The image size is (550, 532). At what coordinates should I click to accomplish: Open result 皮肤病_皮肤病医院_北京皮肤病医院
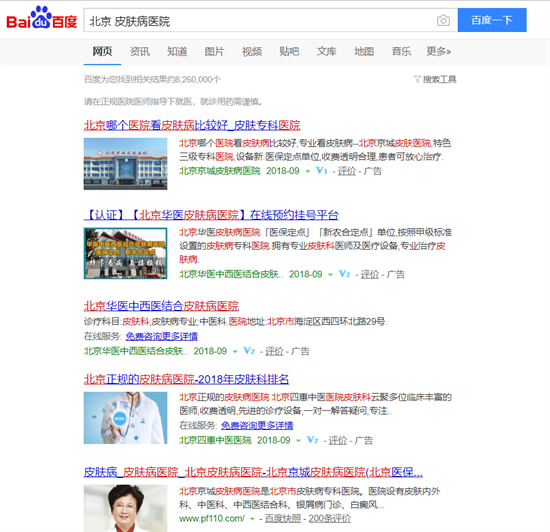253,472
